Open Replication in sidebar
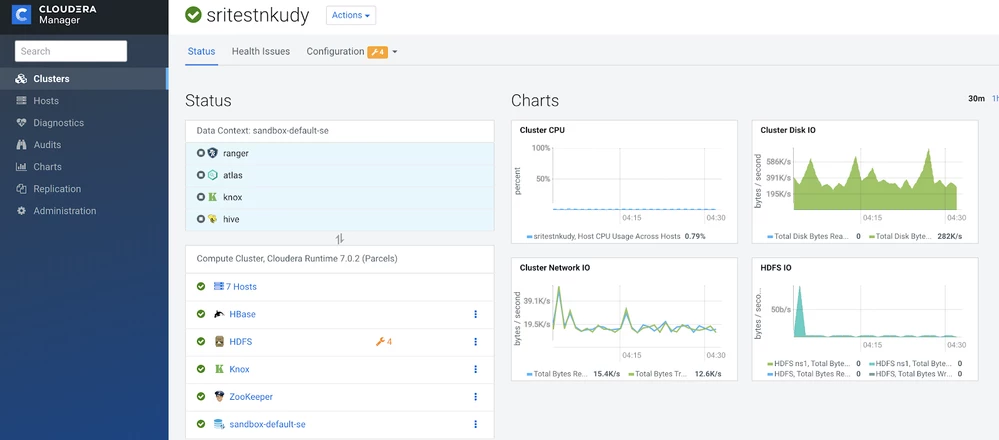This screenshot has width=999, height=440. pyautogui.click(x=57, y=188)
